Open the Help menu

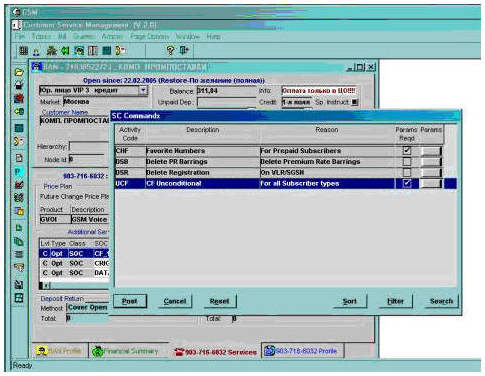pos(213,36)
